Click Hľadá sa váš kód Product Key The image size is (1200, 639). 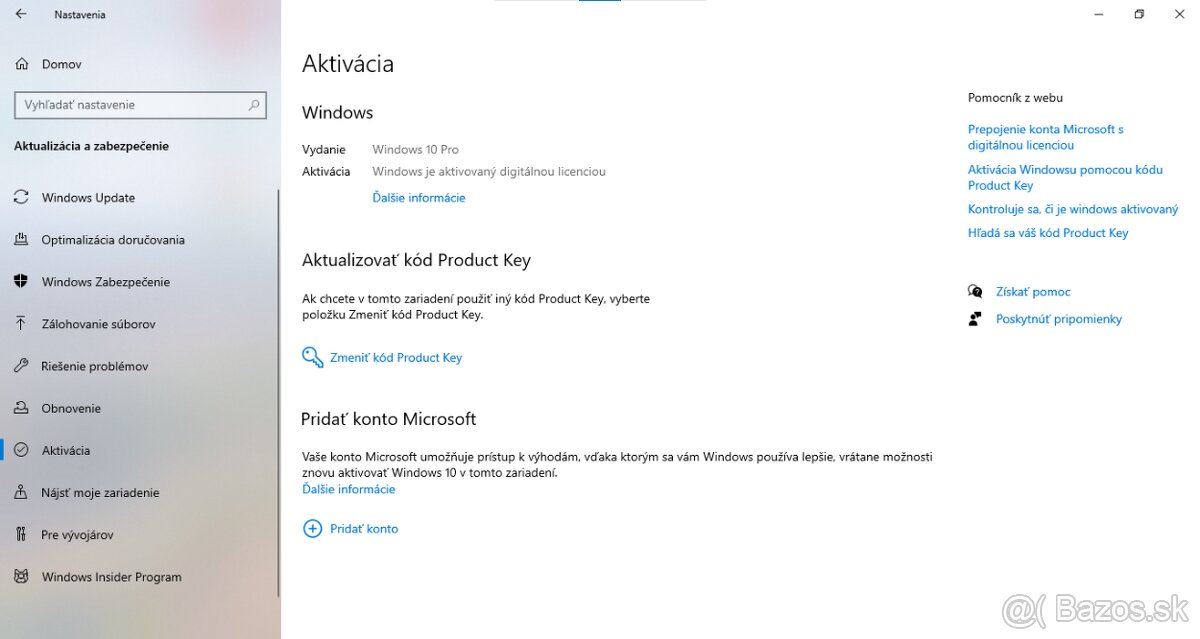point(1047,233)
